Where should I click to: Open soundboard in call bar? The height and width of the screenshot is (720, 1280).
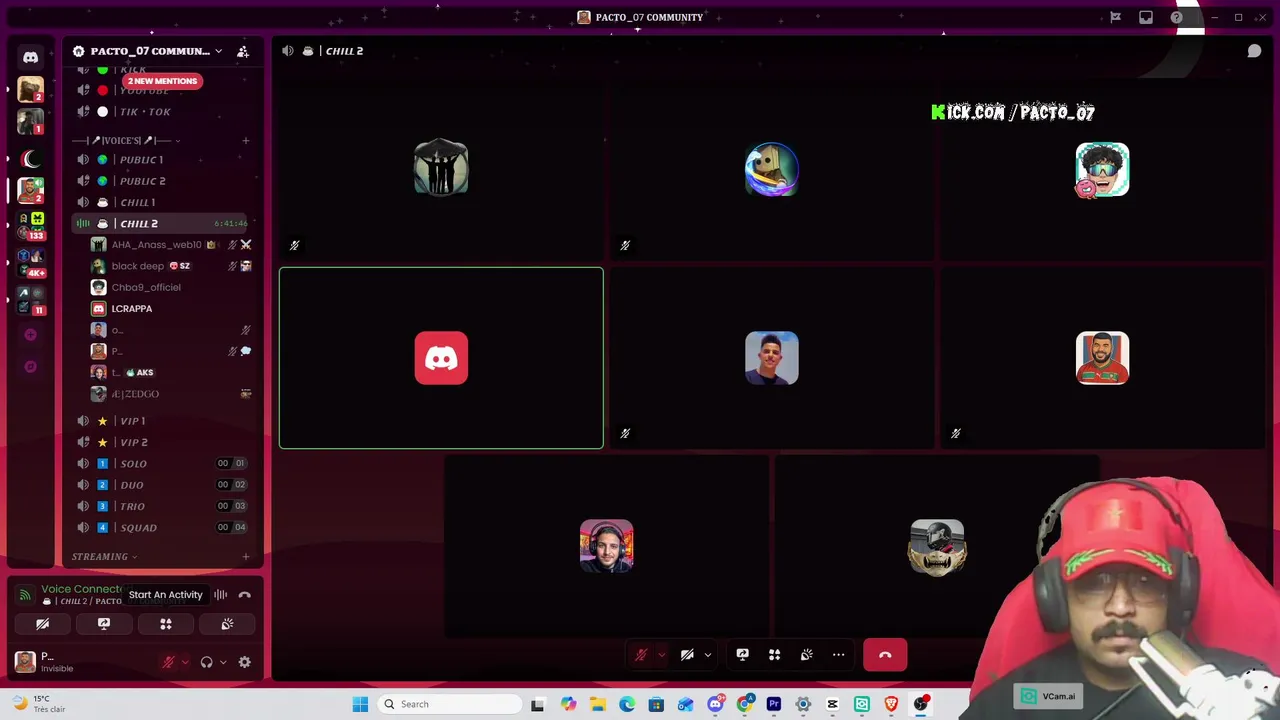[x=806, y=655]
